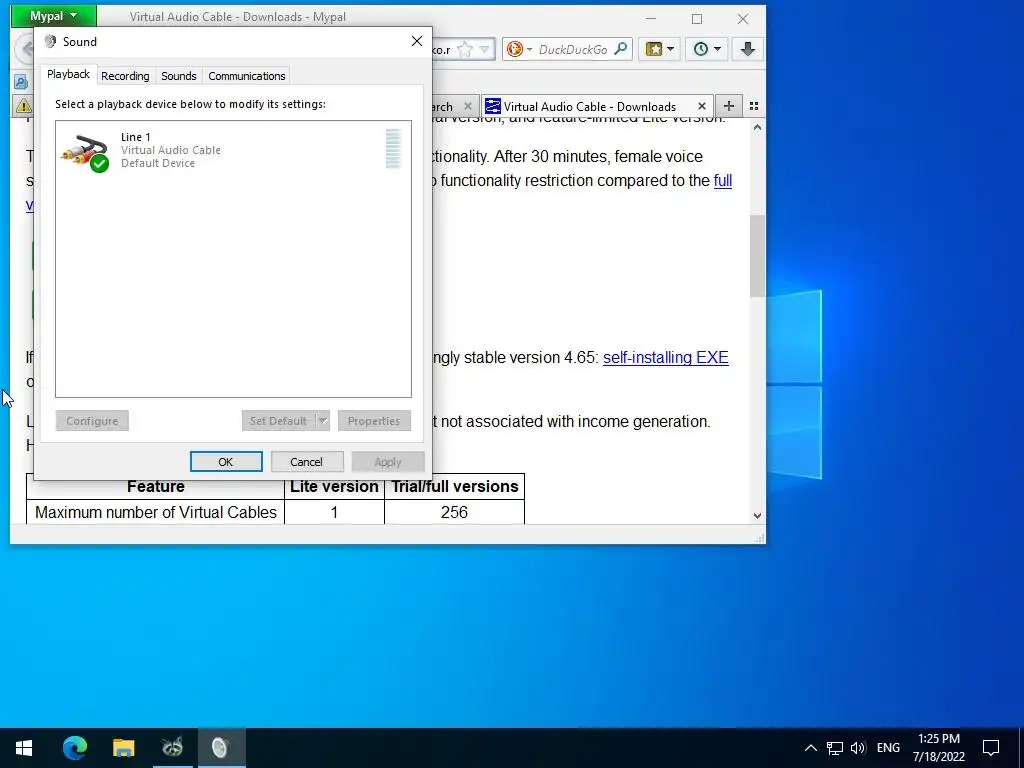Click the page scrollbar up arrow
The height and width of the screenshot is (768, 1024).
point(758,127)
